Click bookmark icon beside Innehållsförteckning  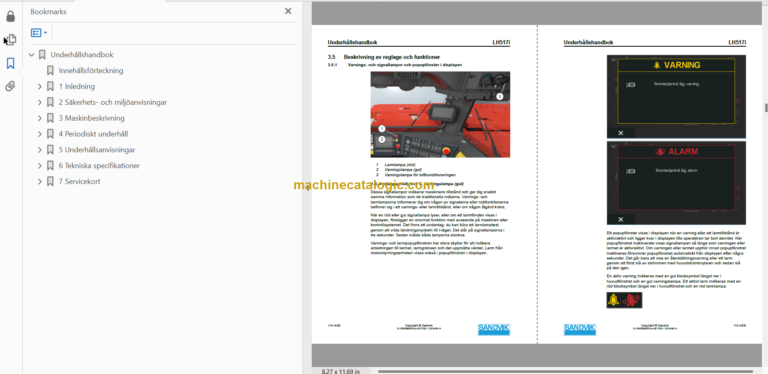pos(50,70)
